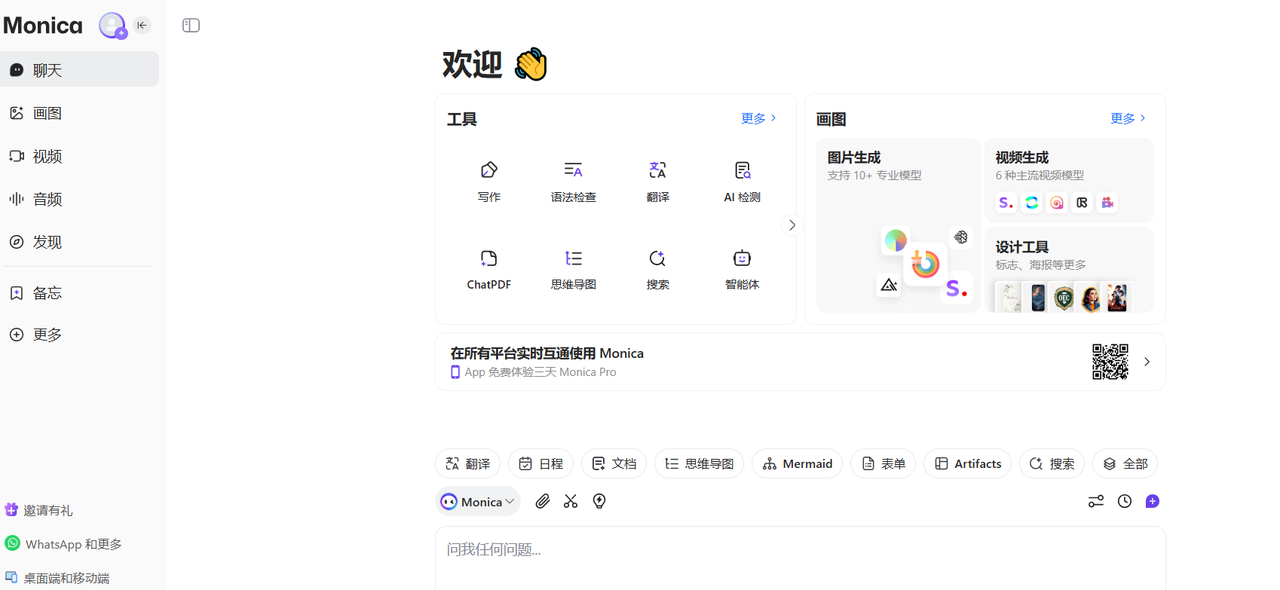The image size is (1280, 590).
Task: Click the pink spiral video model icon
Action: tap(1057, 202)
